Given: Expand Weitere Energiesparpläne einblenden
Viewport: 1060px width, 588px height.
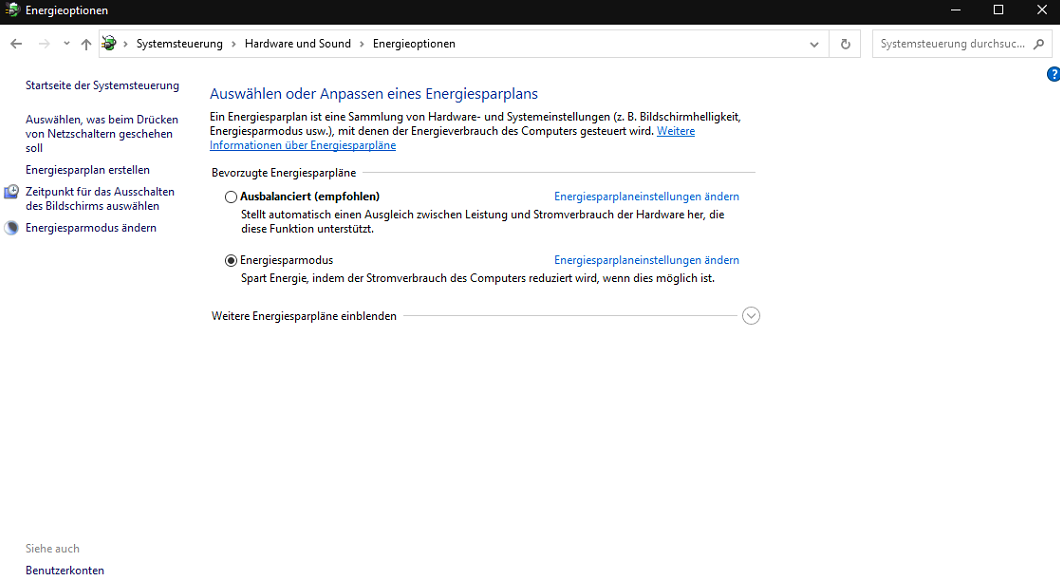Looking at the screenshot, I should click(x=750, y=315).
